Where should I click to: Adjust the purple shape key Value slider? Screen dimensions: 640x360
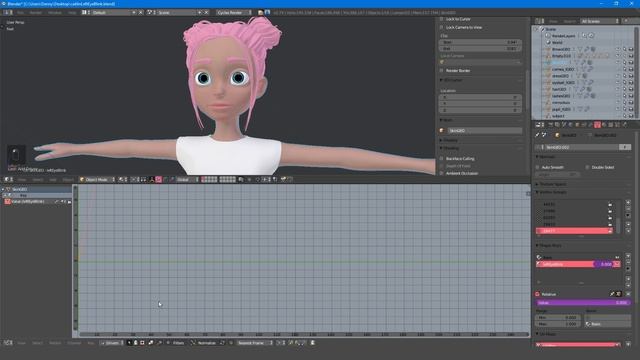tap(583, 302)
